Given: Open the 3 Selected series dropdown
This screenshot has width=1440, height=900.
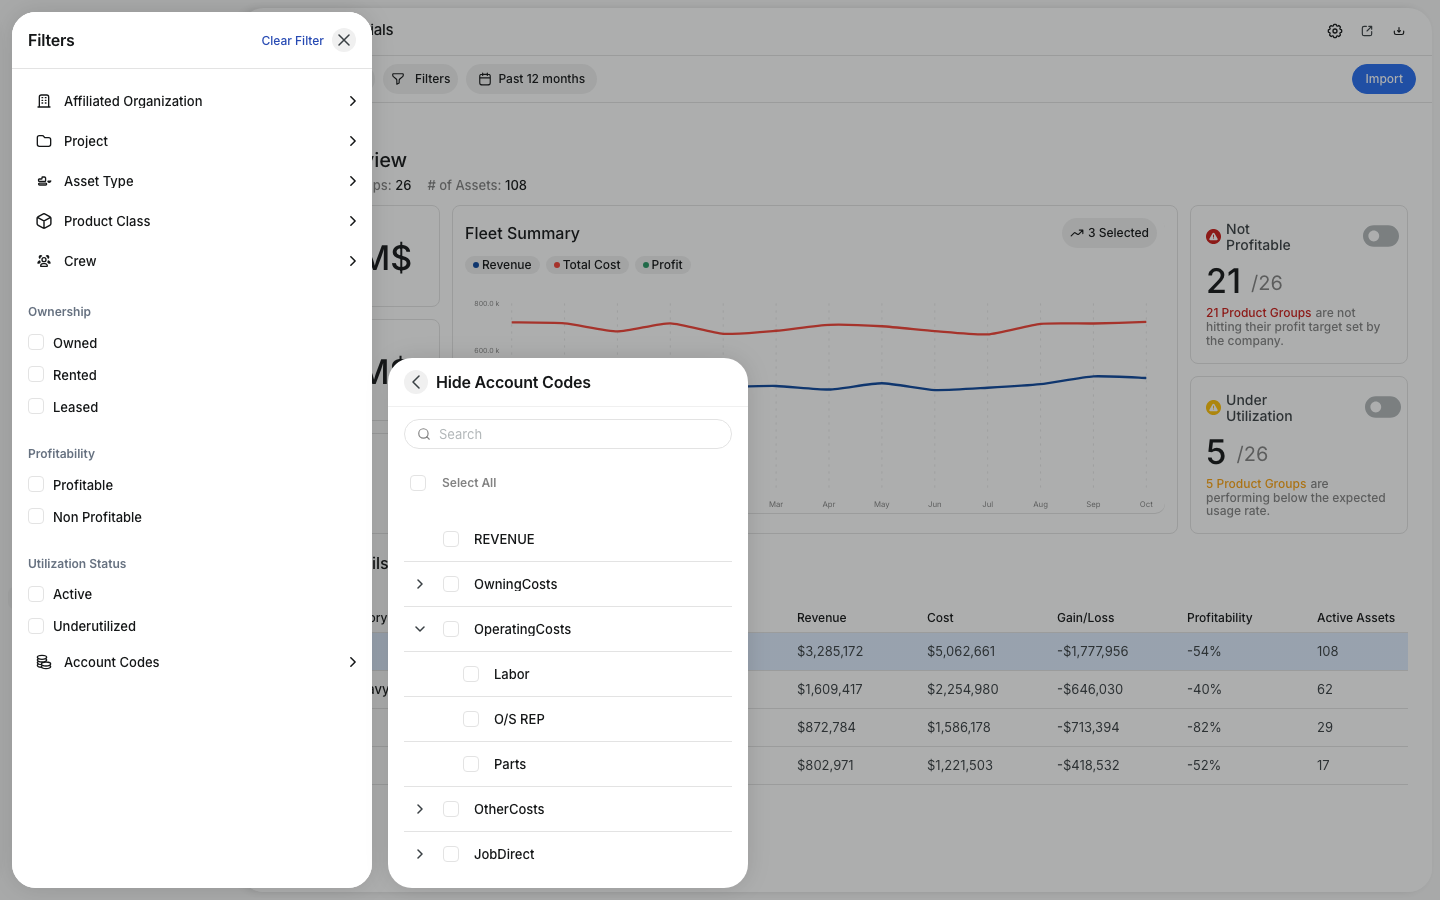Looking at the screenshot, I should 1110,233.
